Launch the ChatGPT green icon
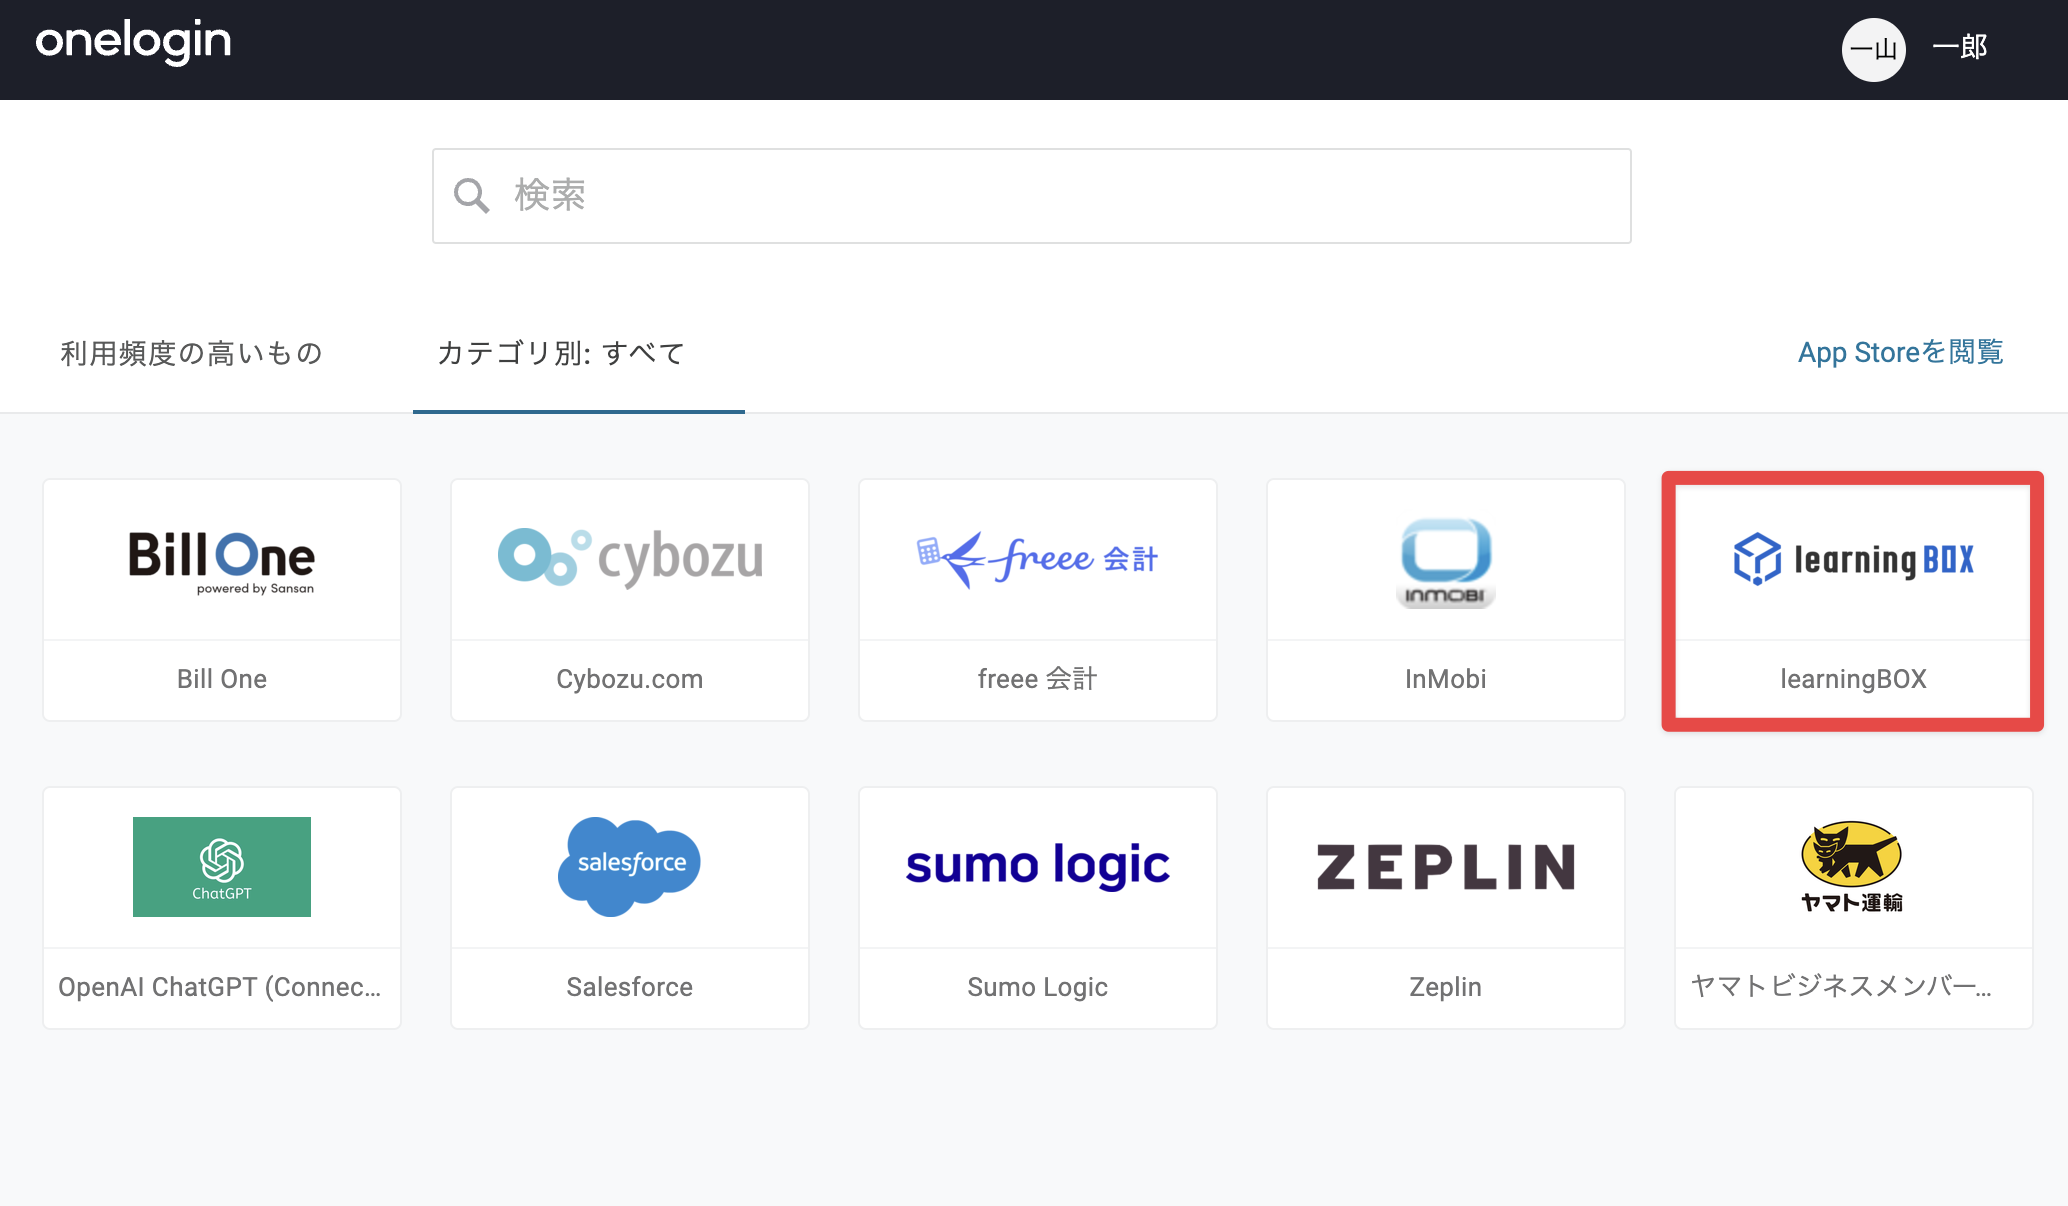The image size is (2068, 1206). (x=222, y=867)
